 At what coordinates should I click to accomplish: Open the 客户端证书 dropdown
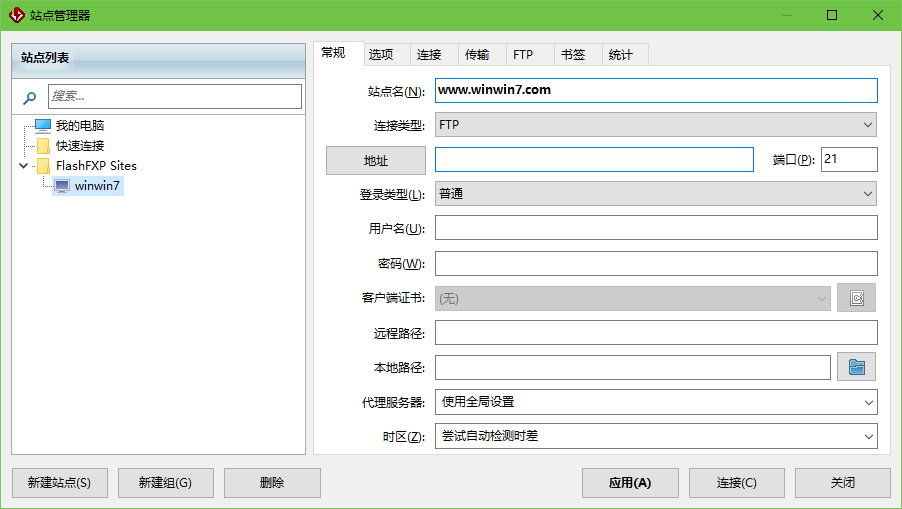(632, 298)
